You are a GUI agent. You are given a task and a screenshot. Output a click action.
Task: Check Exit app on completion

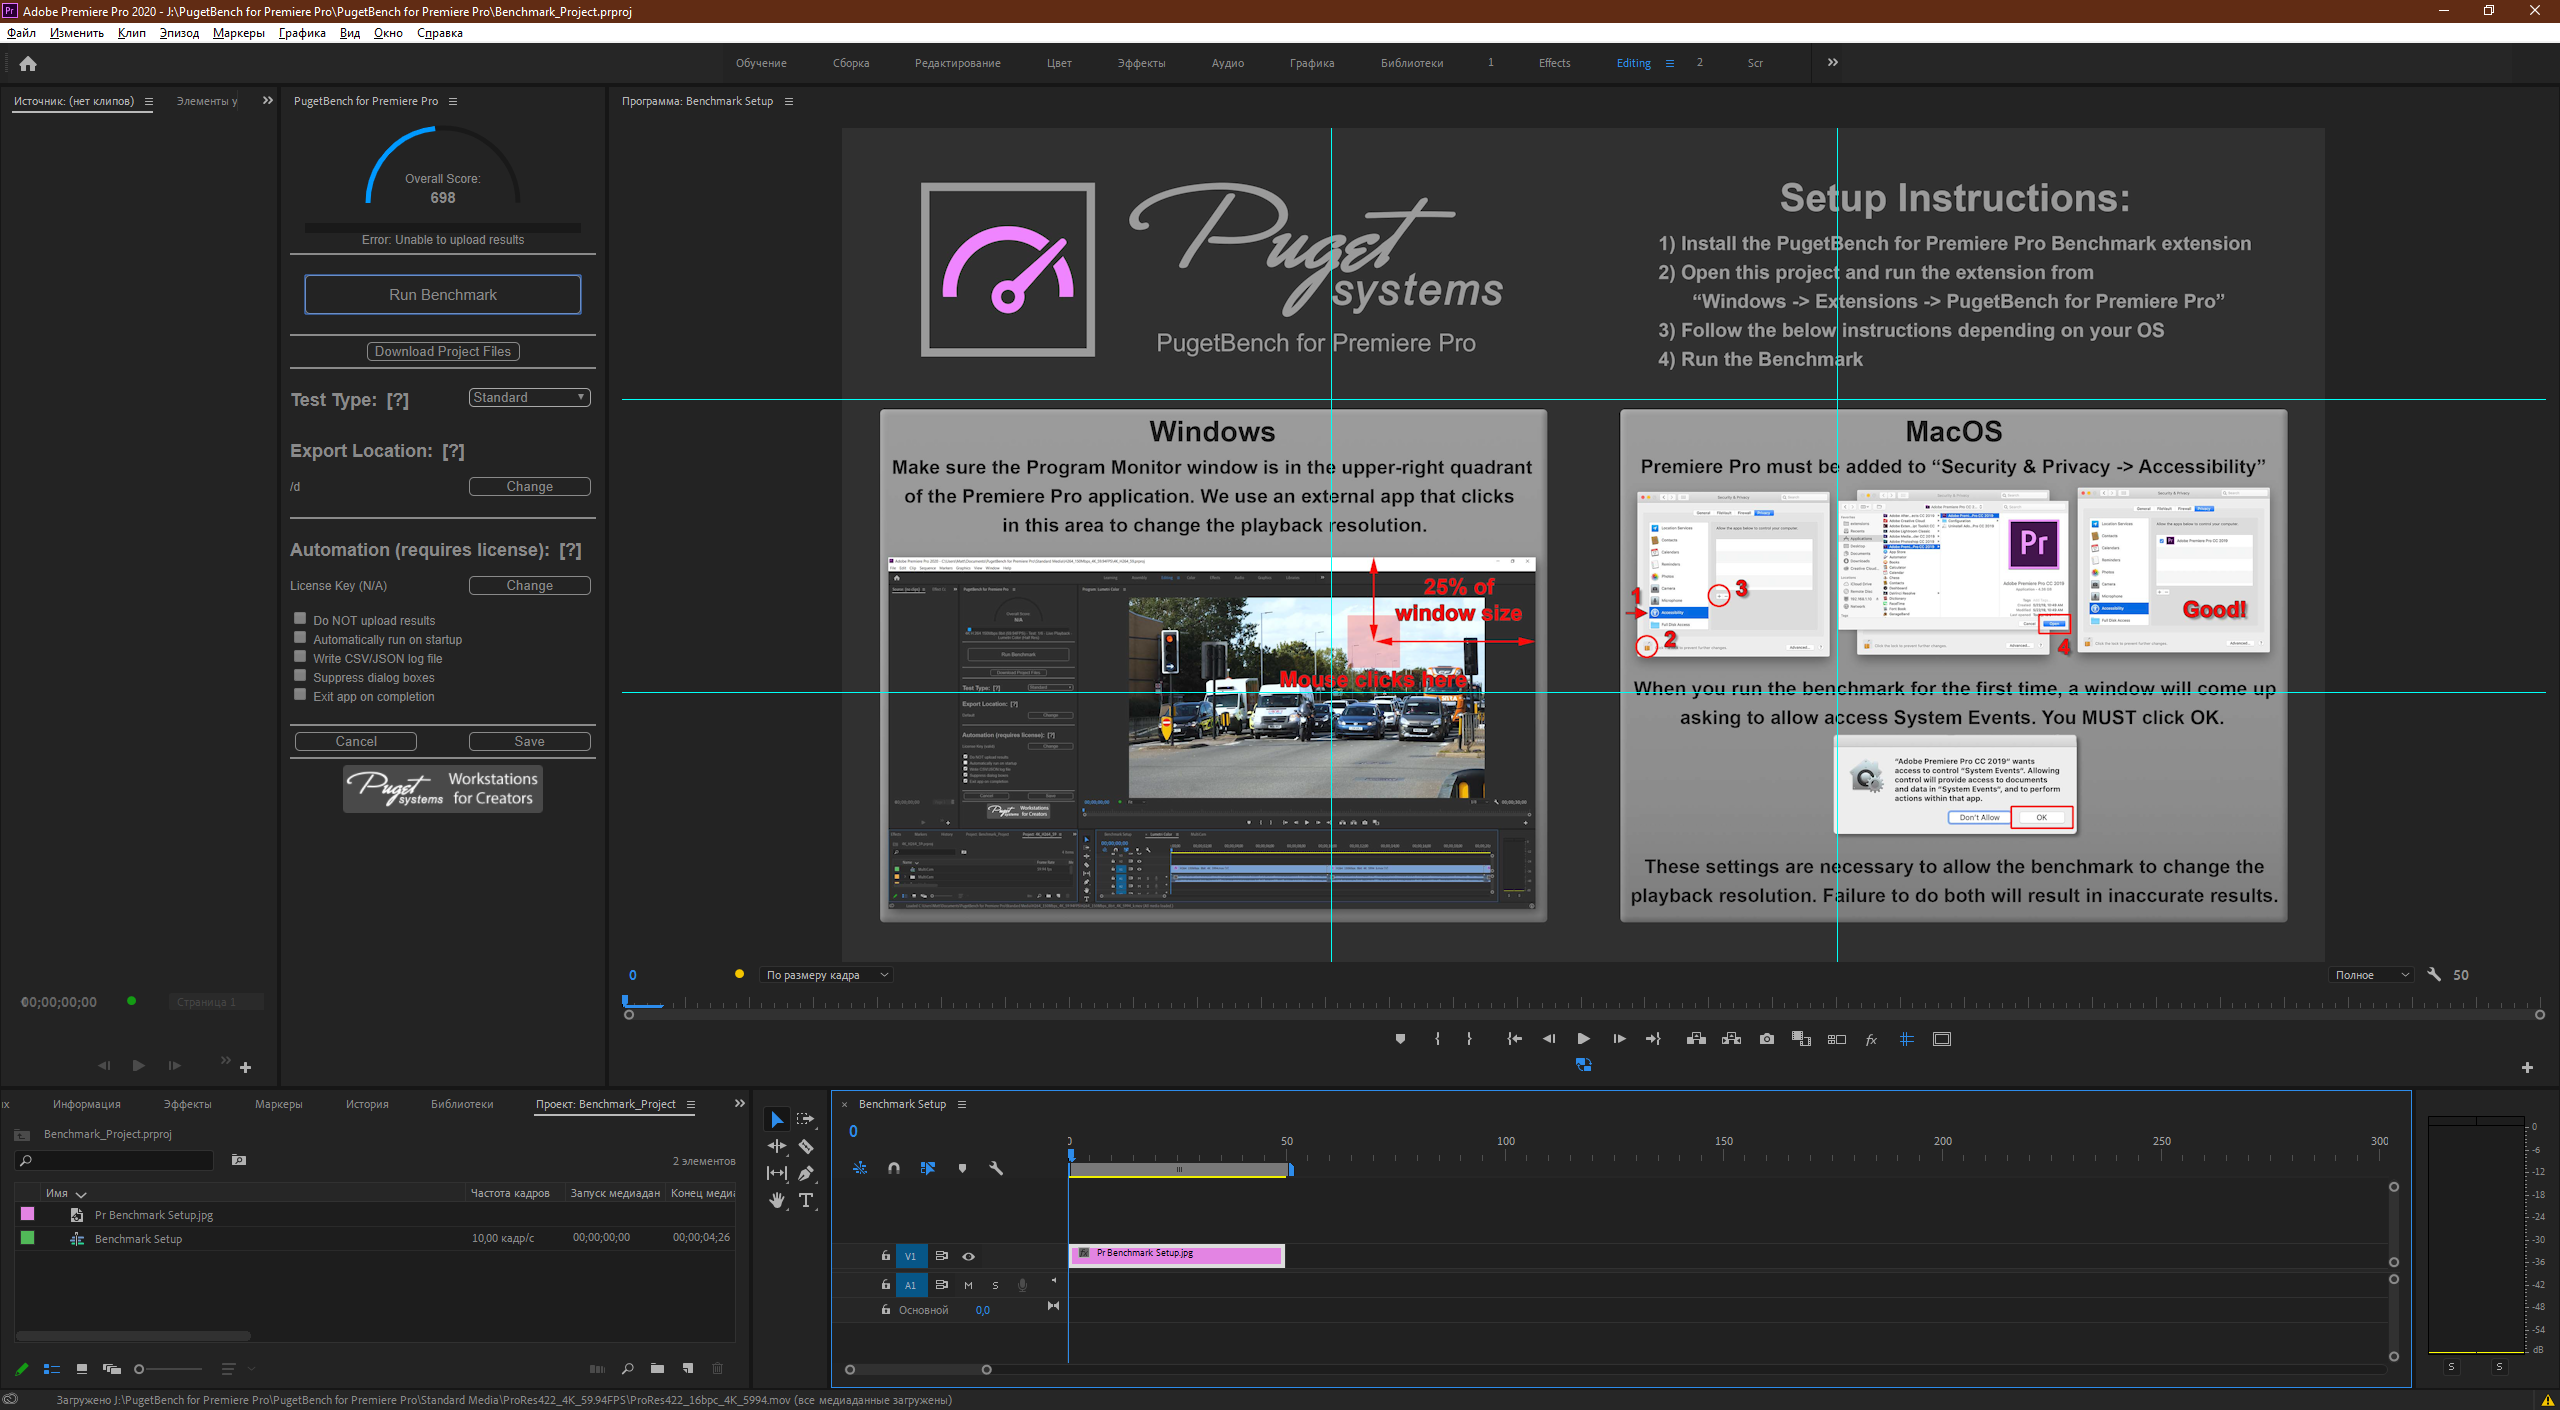click(x=300, y=695)
